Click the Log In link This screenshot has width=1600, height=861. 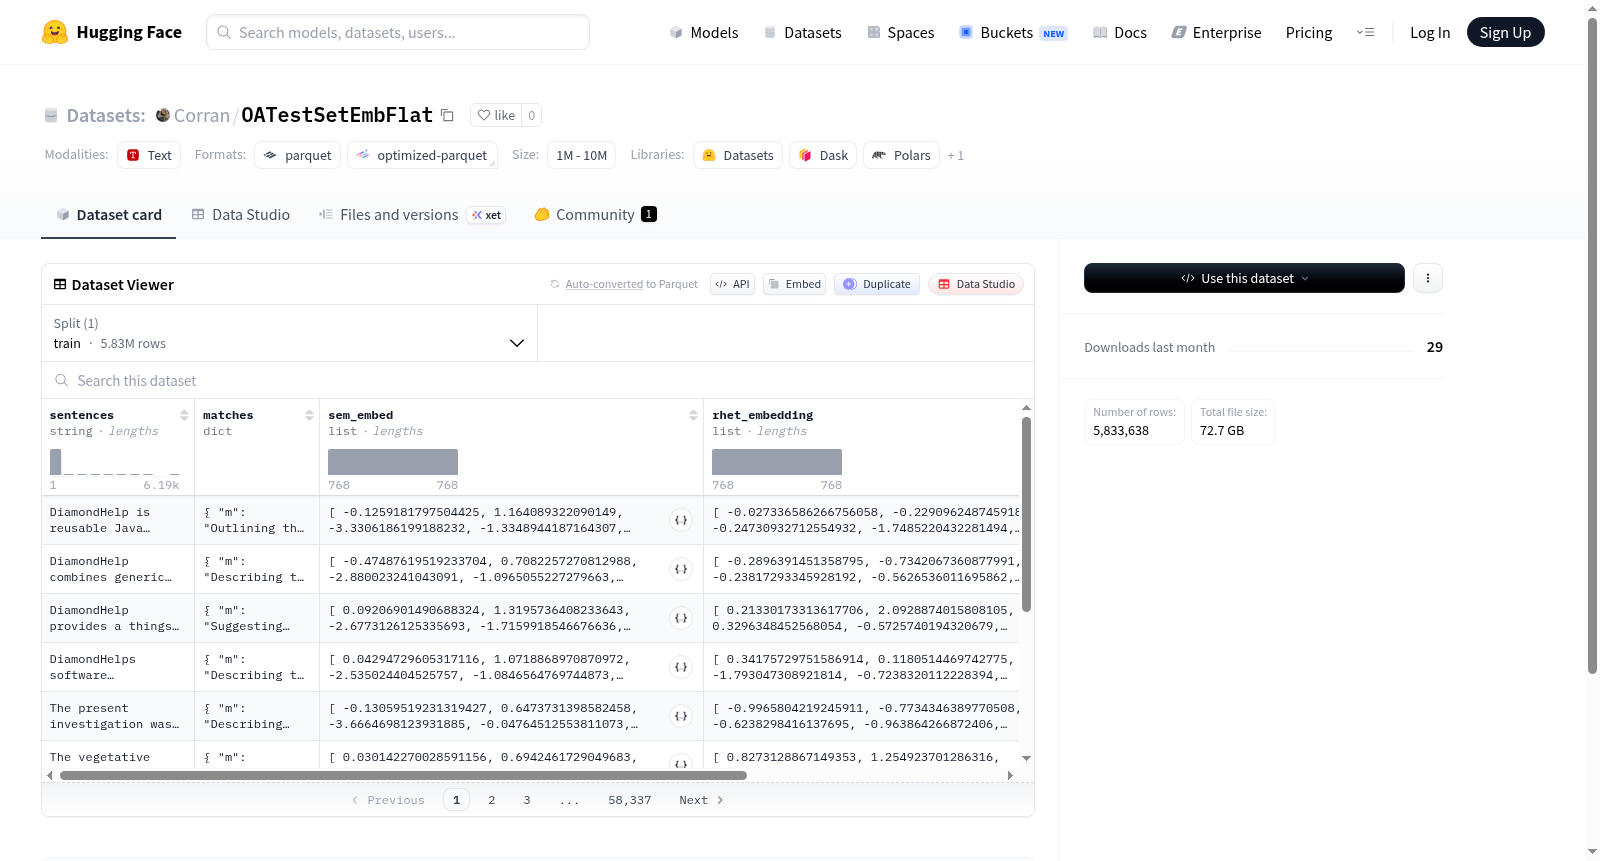(x=1430, y=32)
